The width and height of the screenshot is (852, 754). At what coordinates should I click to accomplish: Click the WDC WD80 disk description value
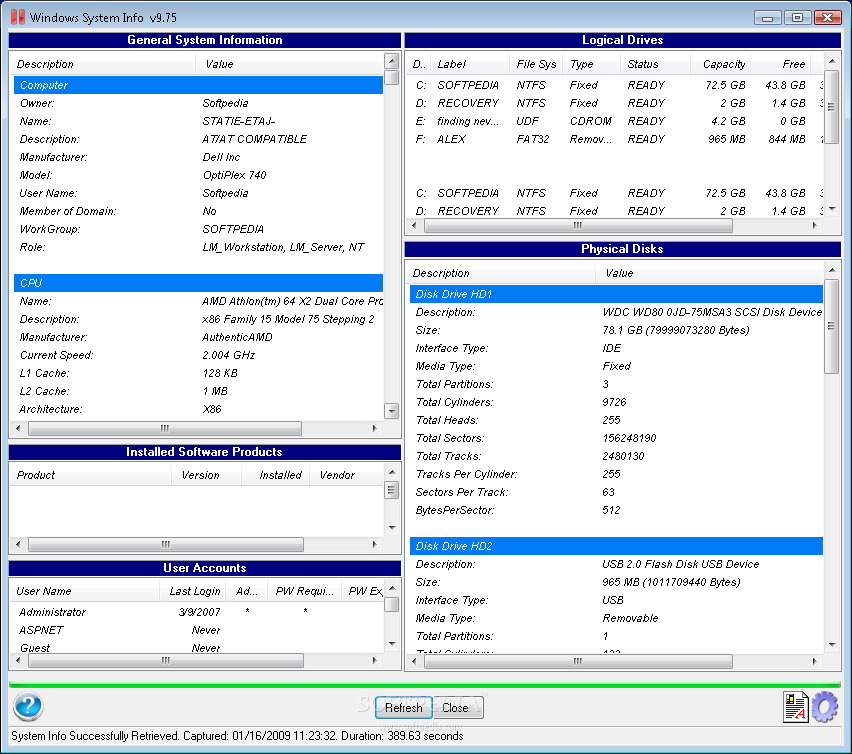712,312
